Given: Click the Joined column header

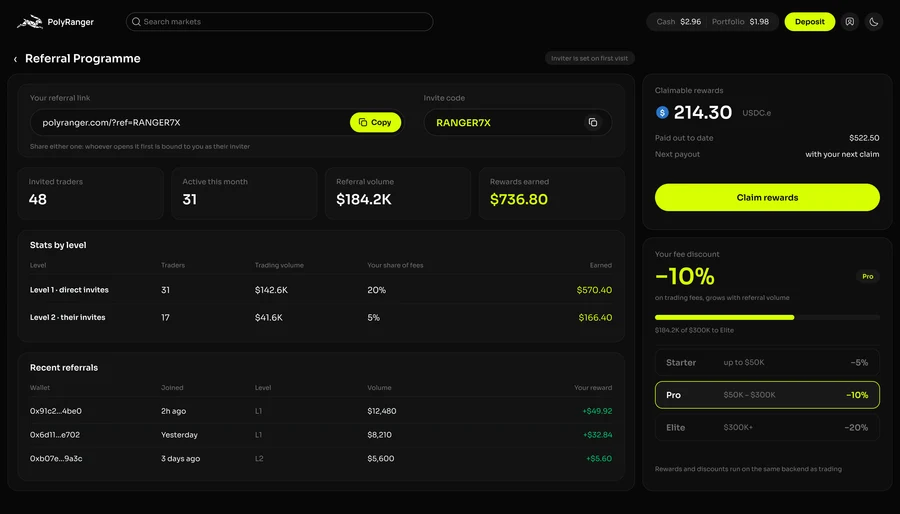Looking at the screenshot, I should tap(172, 388).
